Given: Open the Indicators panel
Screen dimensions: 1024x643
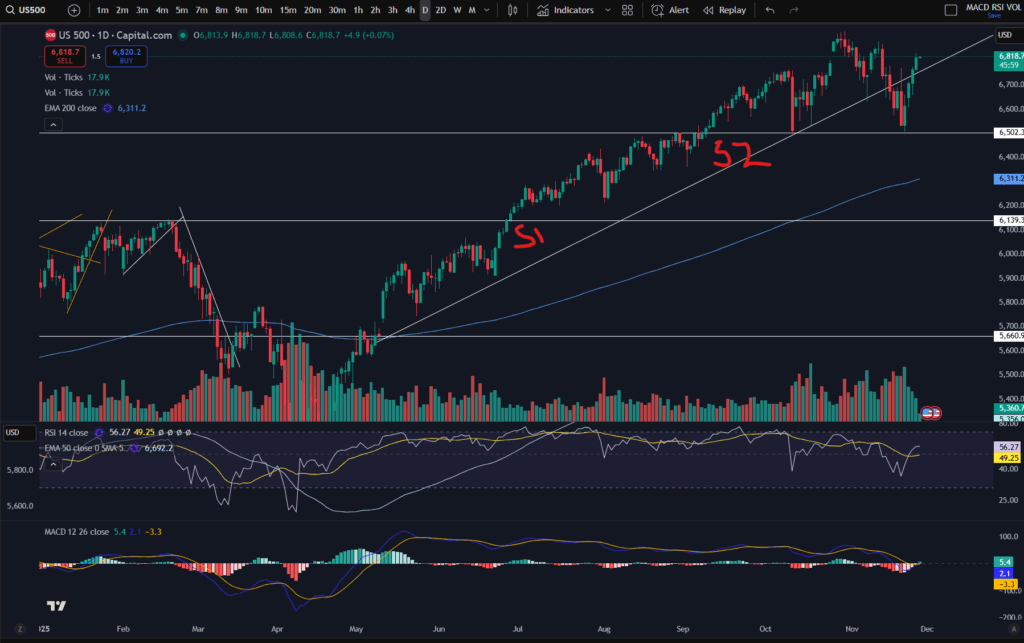Looking at the screenshot, I should coord(566,10).
